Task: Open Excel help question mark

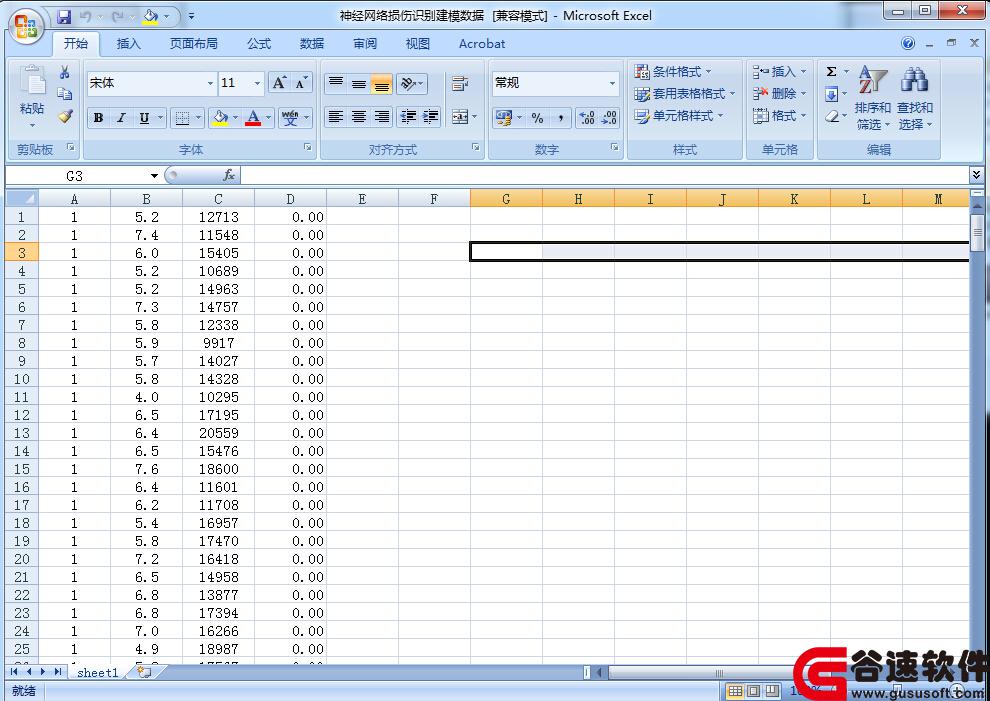Action: point(908,43)
